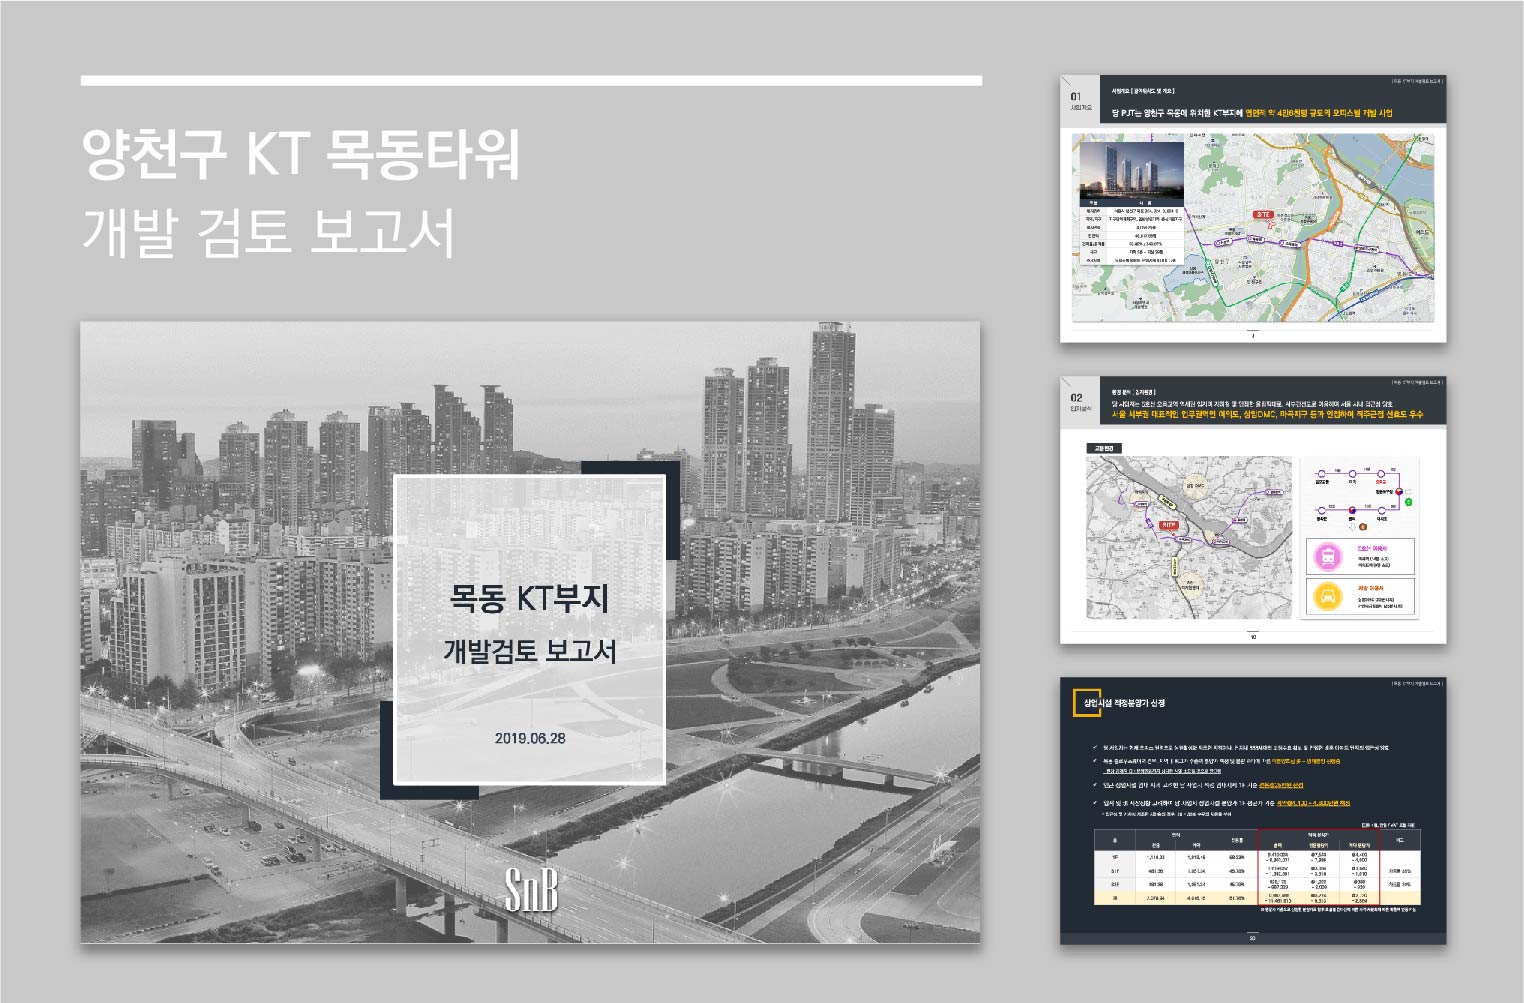The height and width of the screenshot is (1003, 1524).
Task: Click the pink subway train icon
Action: 1328,557
